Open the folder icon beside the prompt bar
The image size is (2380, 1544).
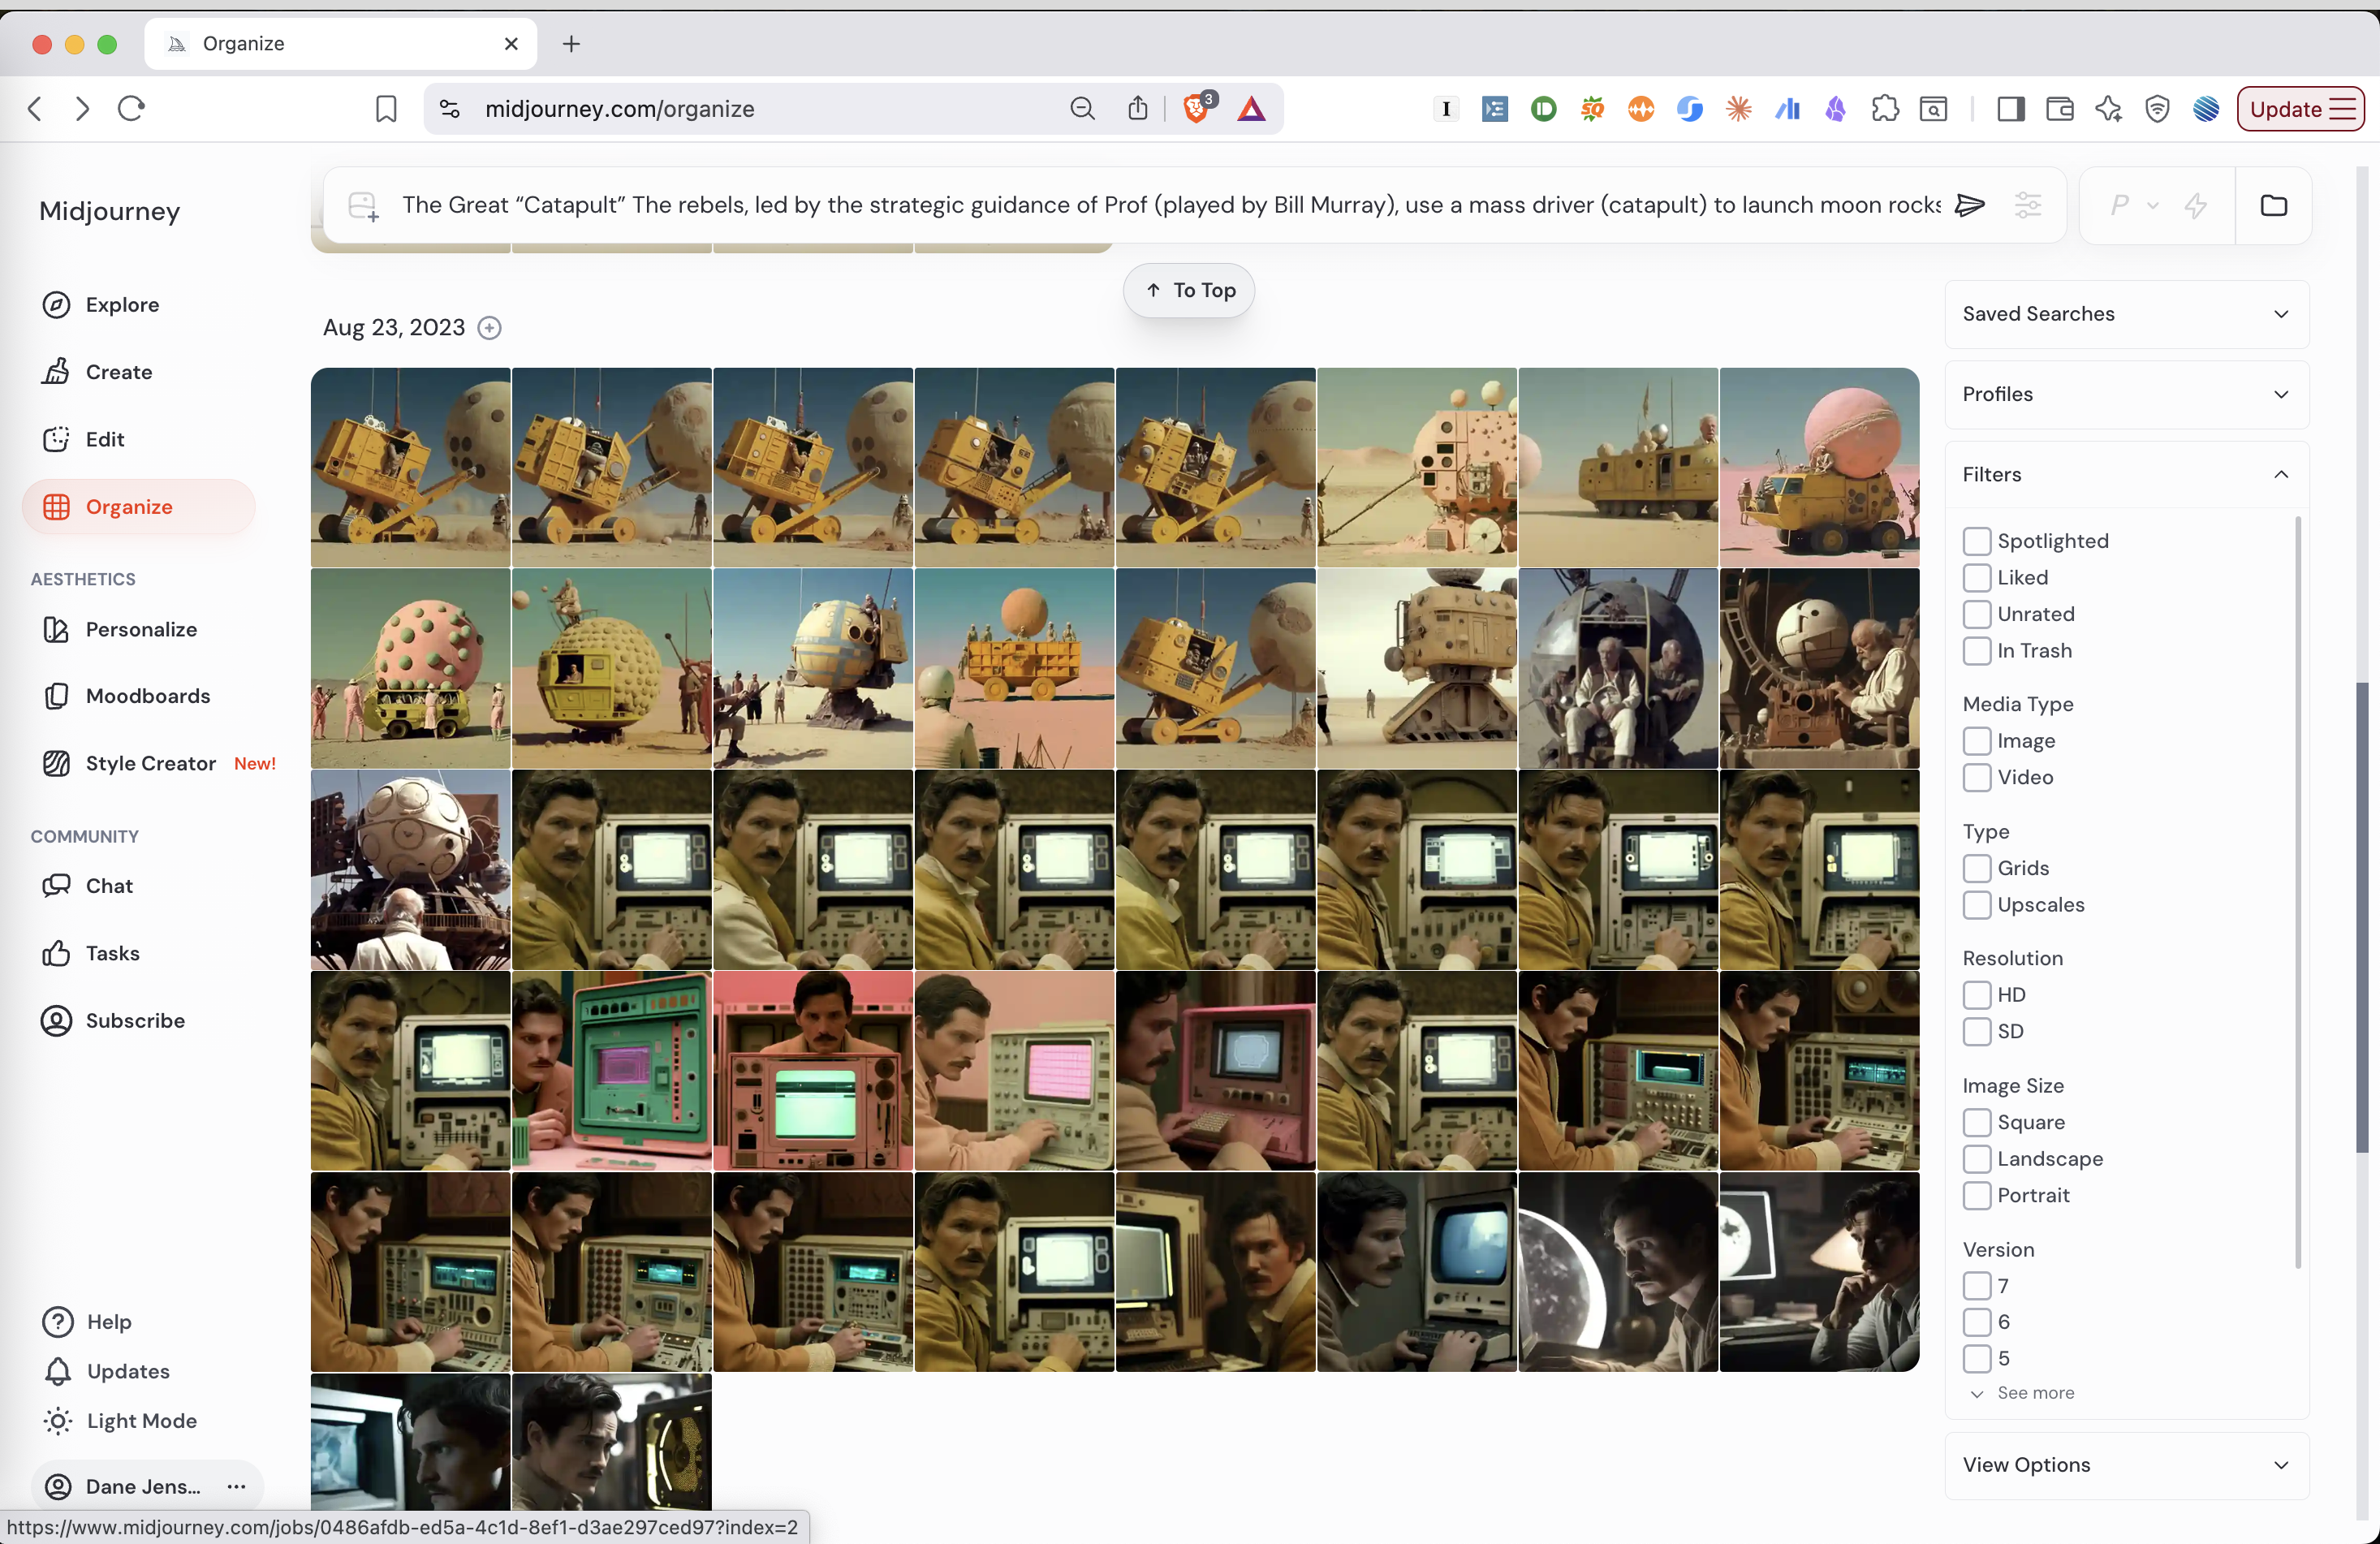click(2274, 205)
